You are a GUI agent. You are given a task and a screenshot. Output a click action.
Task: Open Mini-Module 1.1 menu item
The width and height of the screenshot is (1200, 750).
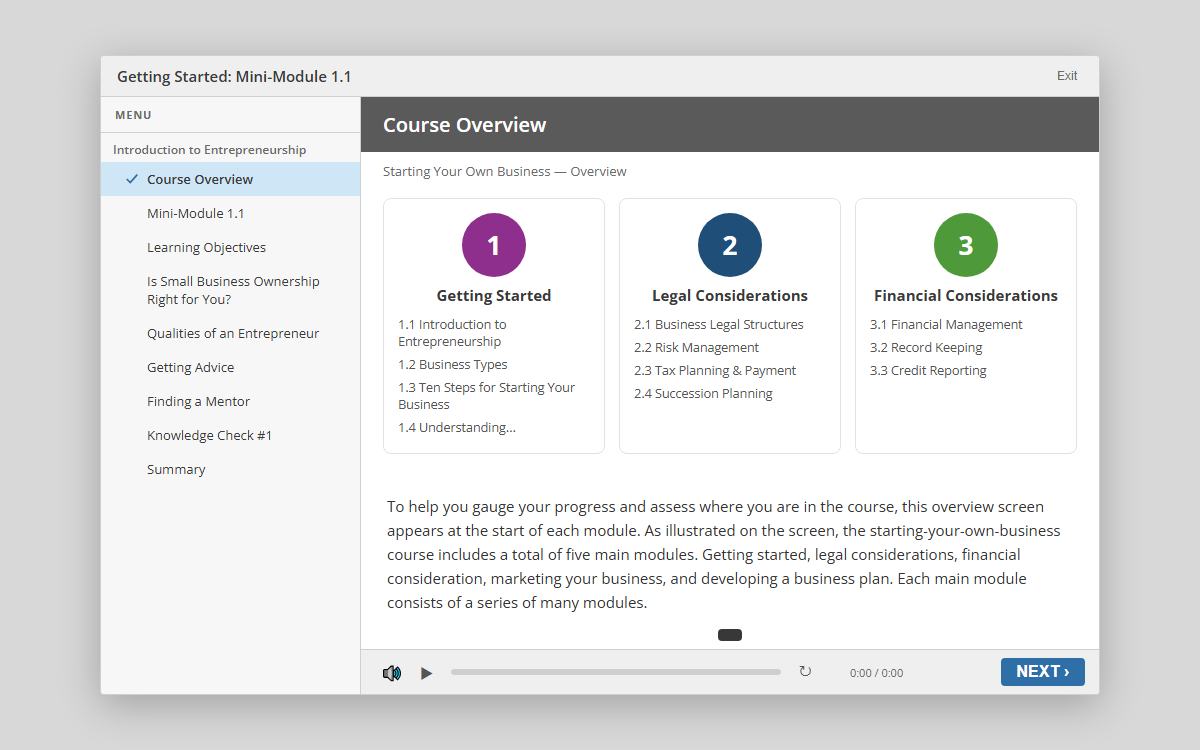(230, 213)
